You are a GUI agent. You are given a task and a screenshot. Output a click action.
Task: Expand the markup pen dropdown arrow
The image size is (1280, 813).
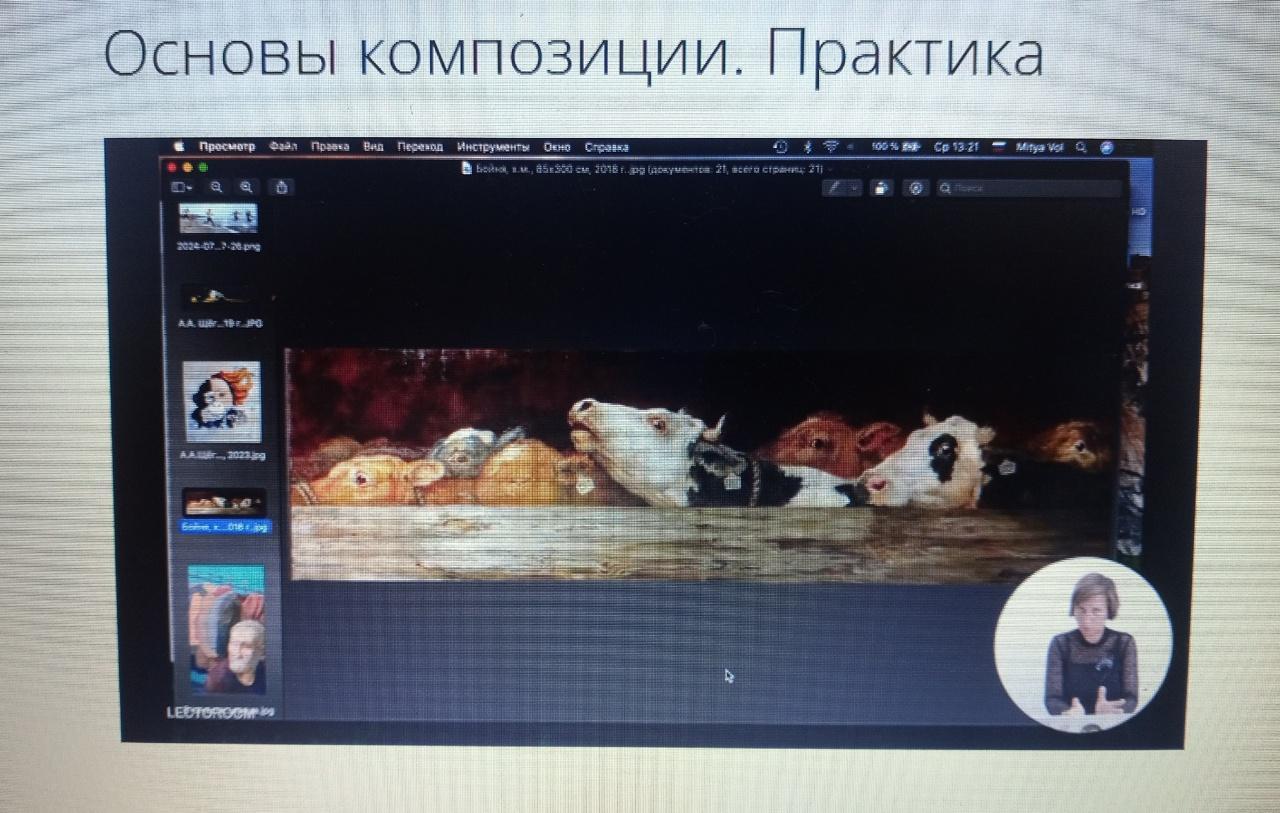coord(854,188)
